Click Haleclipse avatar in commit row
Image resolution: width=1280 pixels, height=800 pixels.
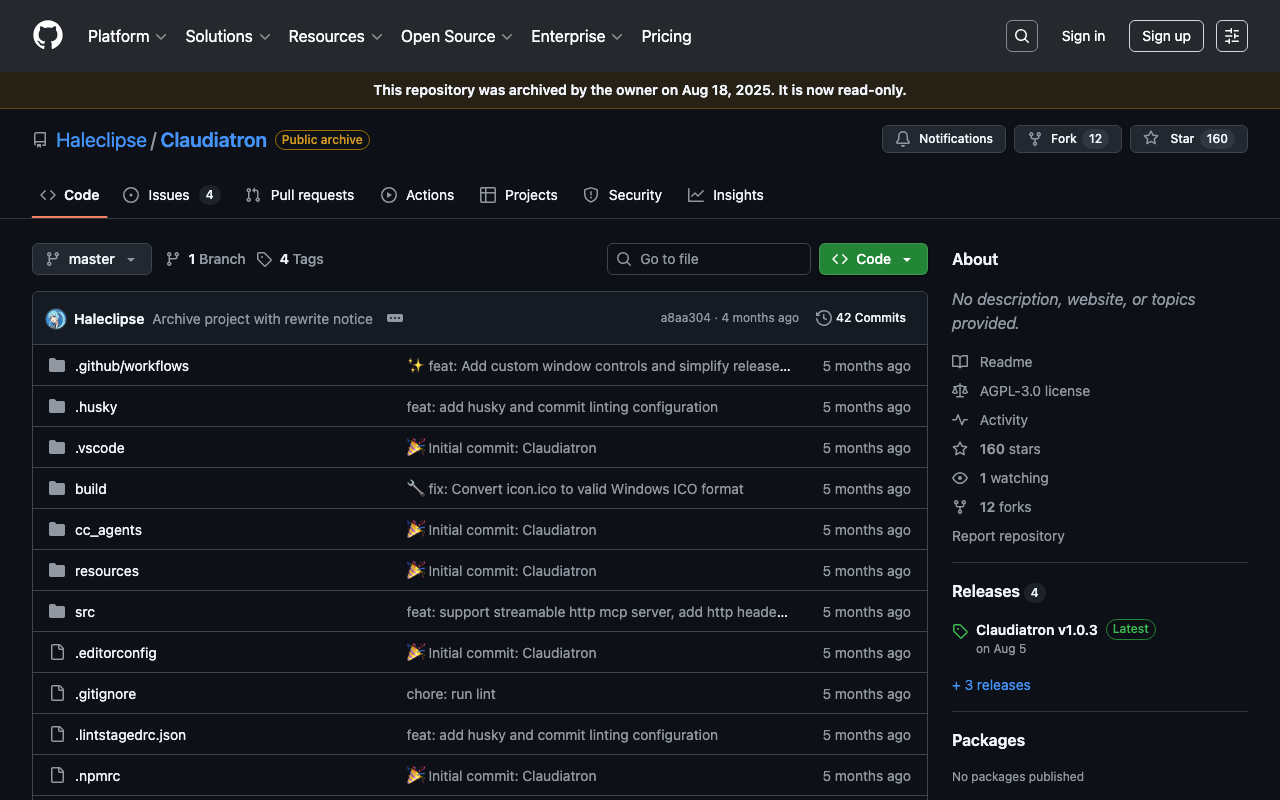(x=56, y=319)
